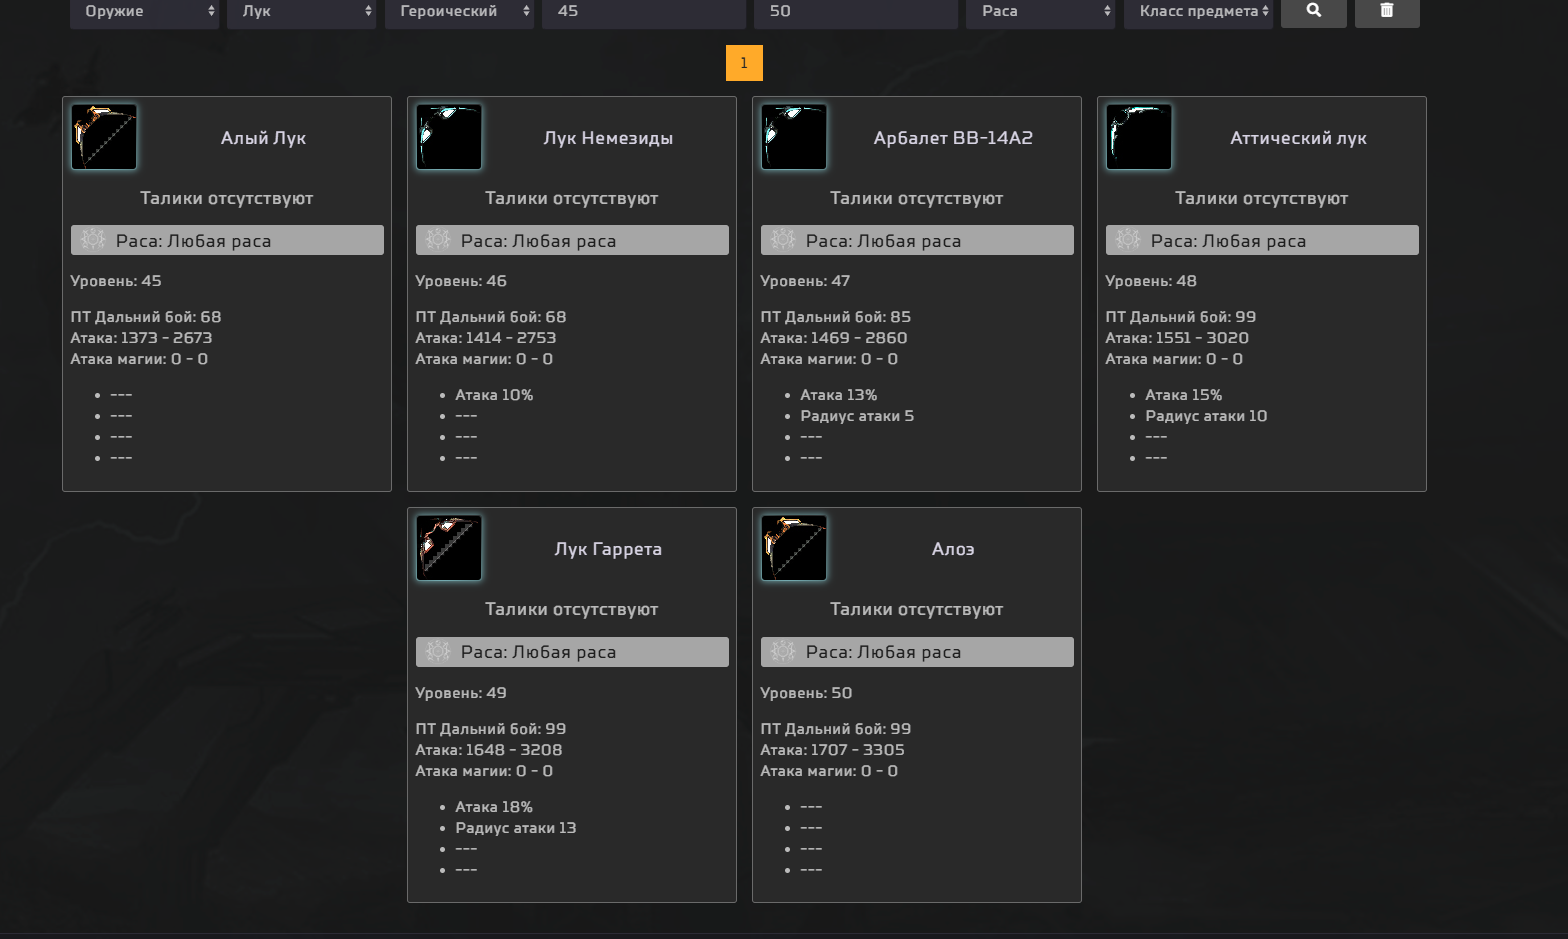
Task: Click the Атака 18% bonus line
Action: click(494, 807)
